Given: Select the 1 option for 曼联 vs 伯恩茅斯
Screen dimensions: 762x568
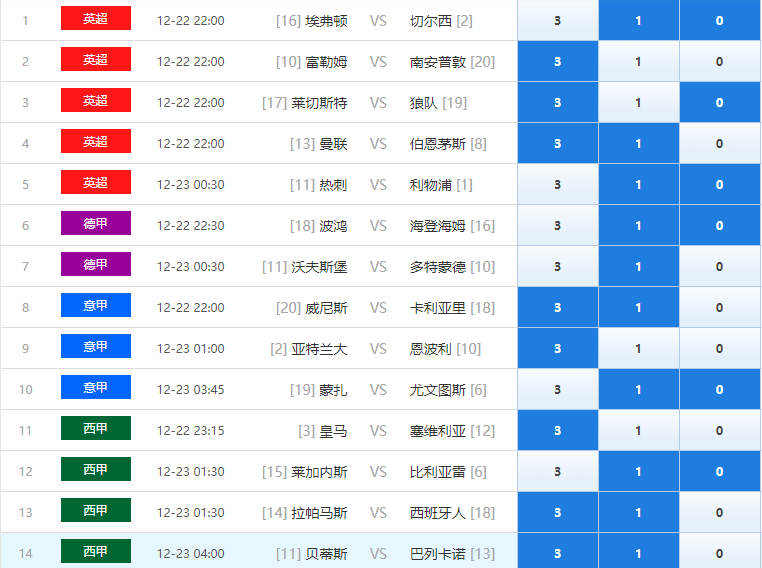Looking at the screenshot, I should (x=639, y=143).
